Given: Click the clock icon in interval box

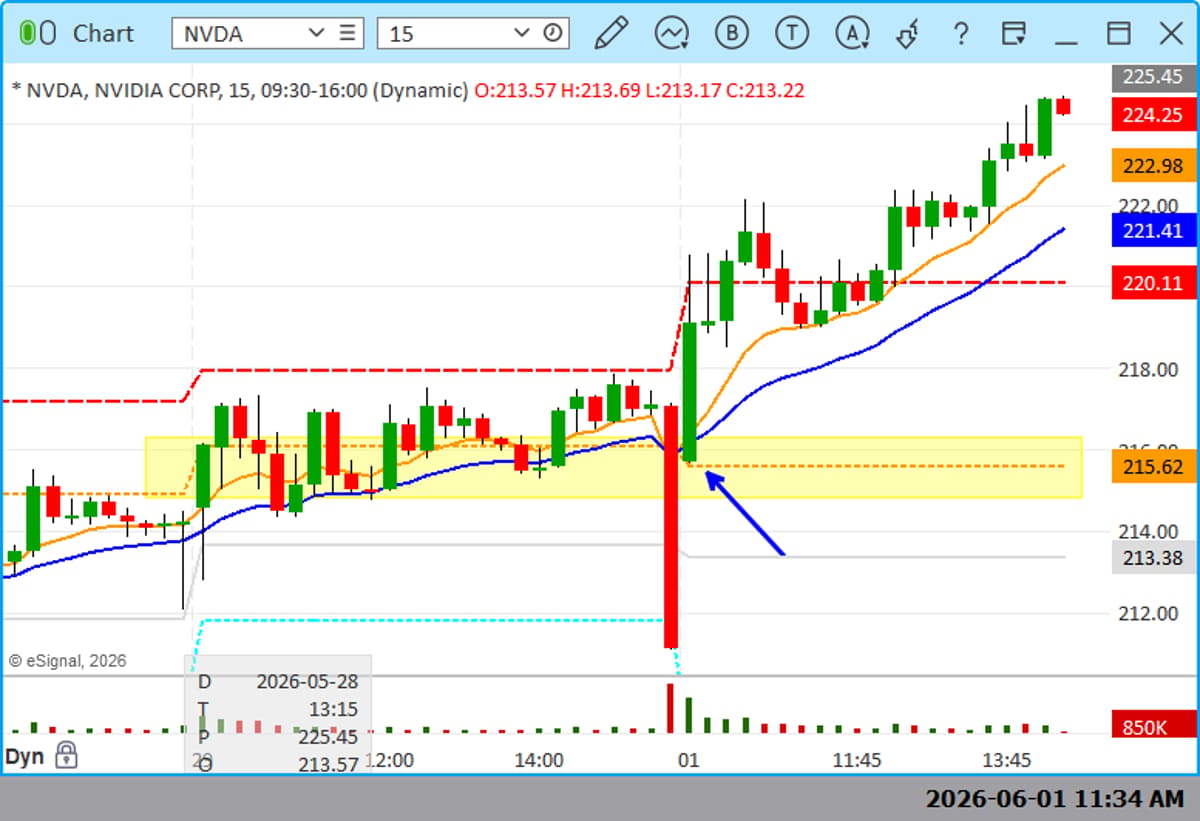Looking at the screenshot, I should tap(553, 33).
